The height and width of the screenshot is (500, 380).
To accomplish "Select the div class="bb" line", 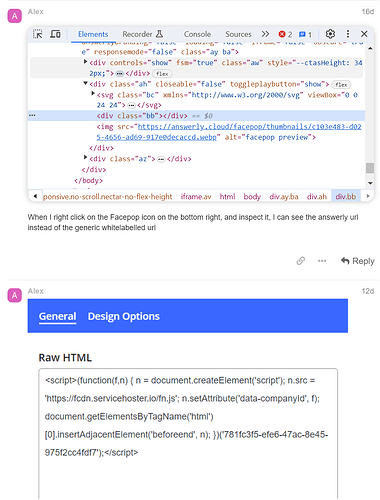I will pos(197,116).
